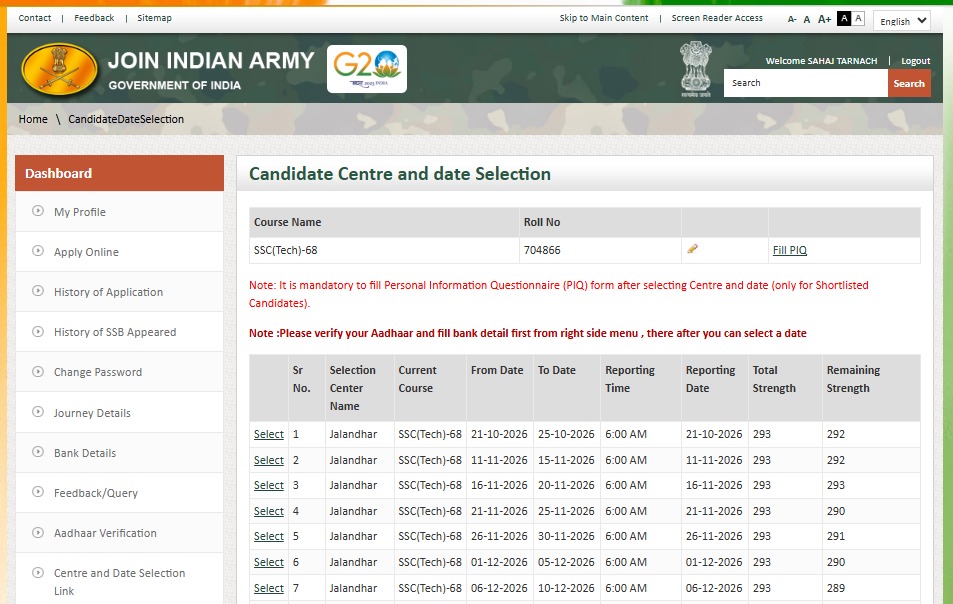This screenshot has height=604, width=953.
Task: Open Feedback/Query menu item
Action: tap(96, 493)
